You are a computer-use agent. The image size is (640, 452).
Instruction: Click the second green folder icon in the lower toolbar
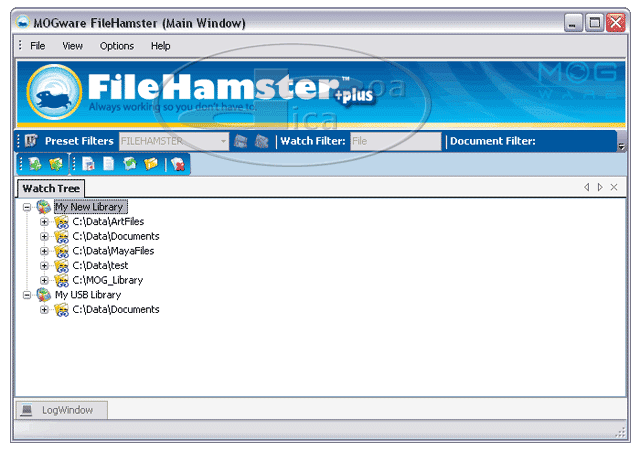(57, 164)
